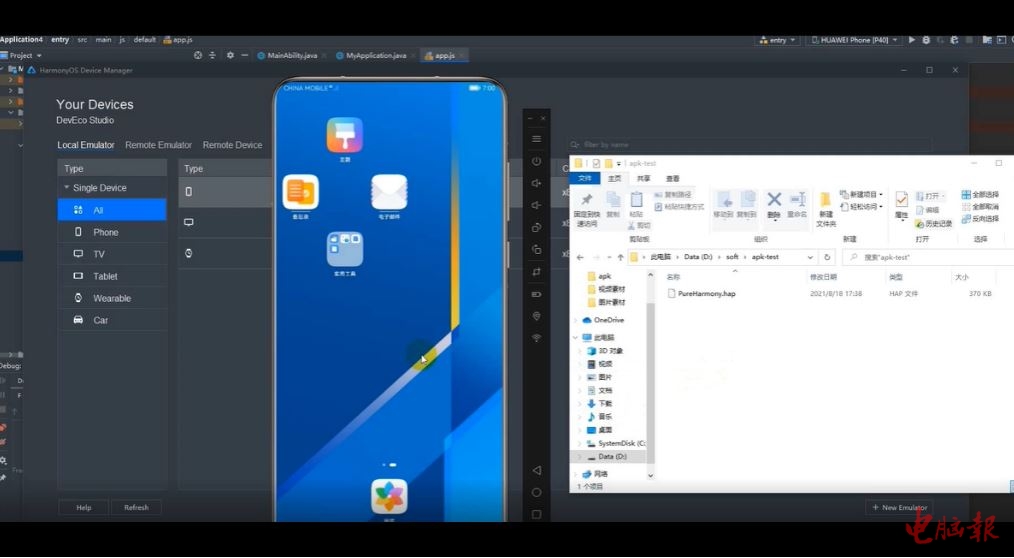Click the Refresh button in Device Manager
Viewport: 1014px width, 558px height.
click(136, 507)
